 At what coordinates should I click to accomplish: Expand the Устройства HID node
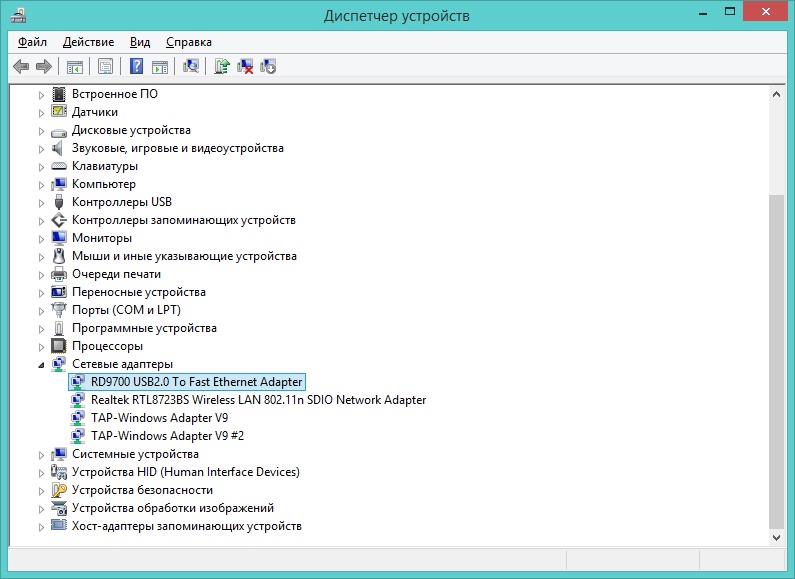[42, 473]
